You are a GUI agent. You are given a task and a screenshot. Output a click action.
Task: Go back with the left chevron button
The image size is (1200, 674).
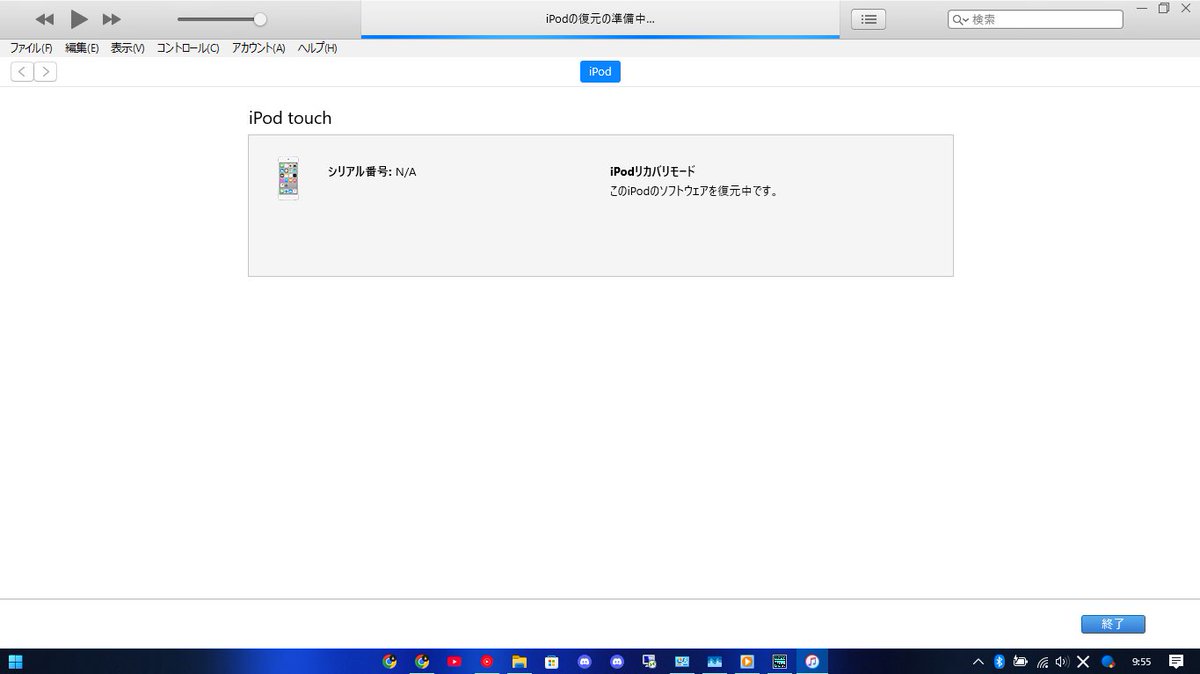[x=22, y=71]
